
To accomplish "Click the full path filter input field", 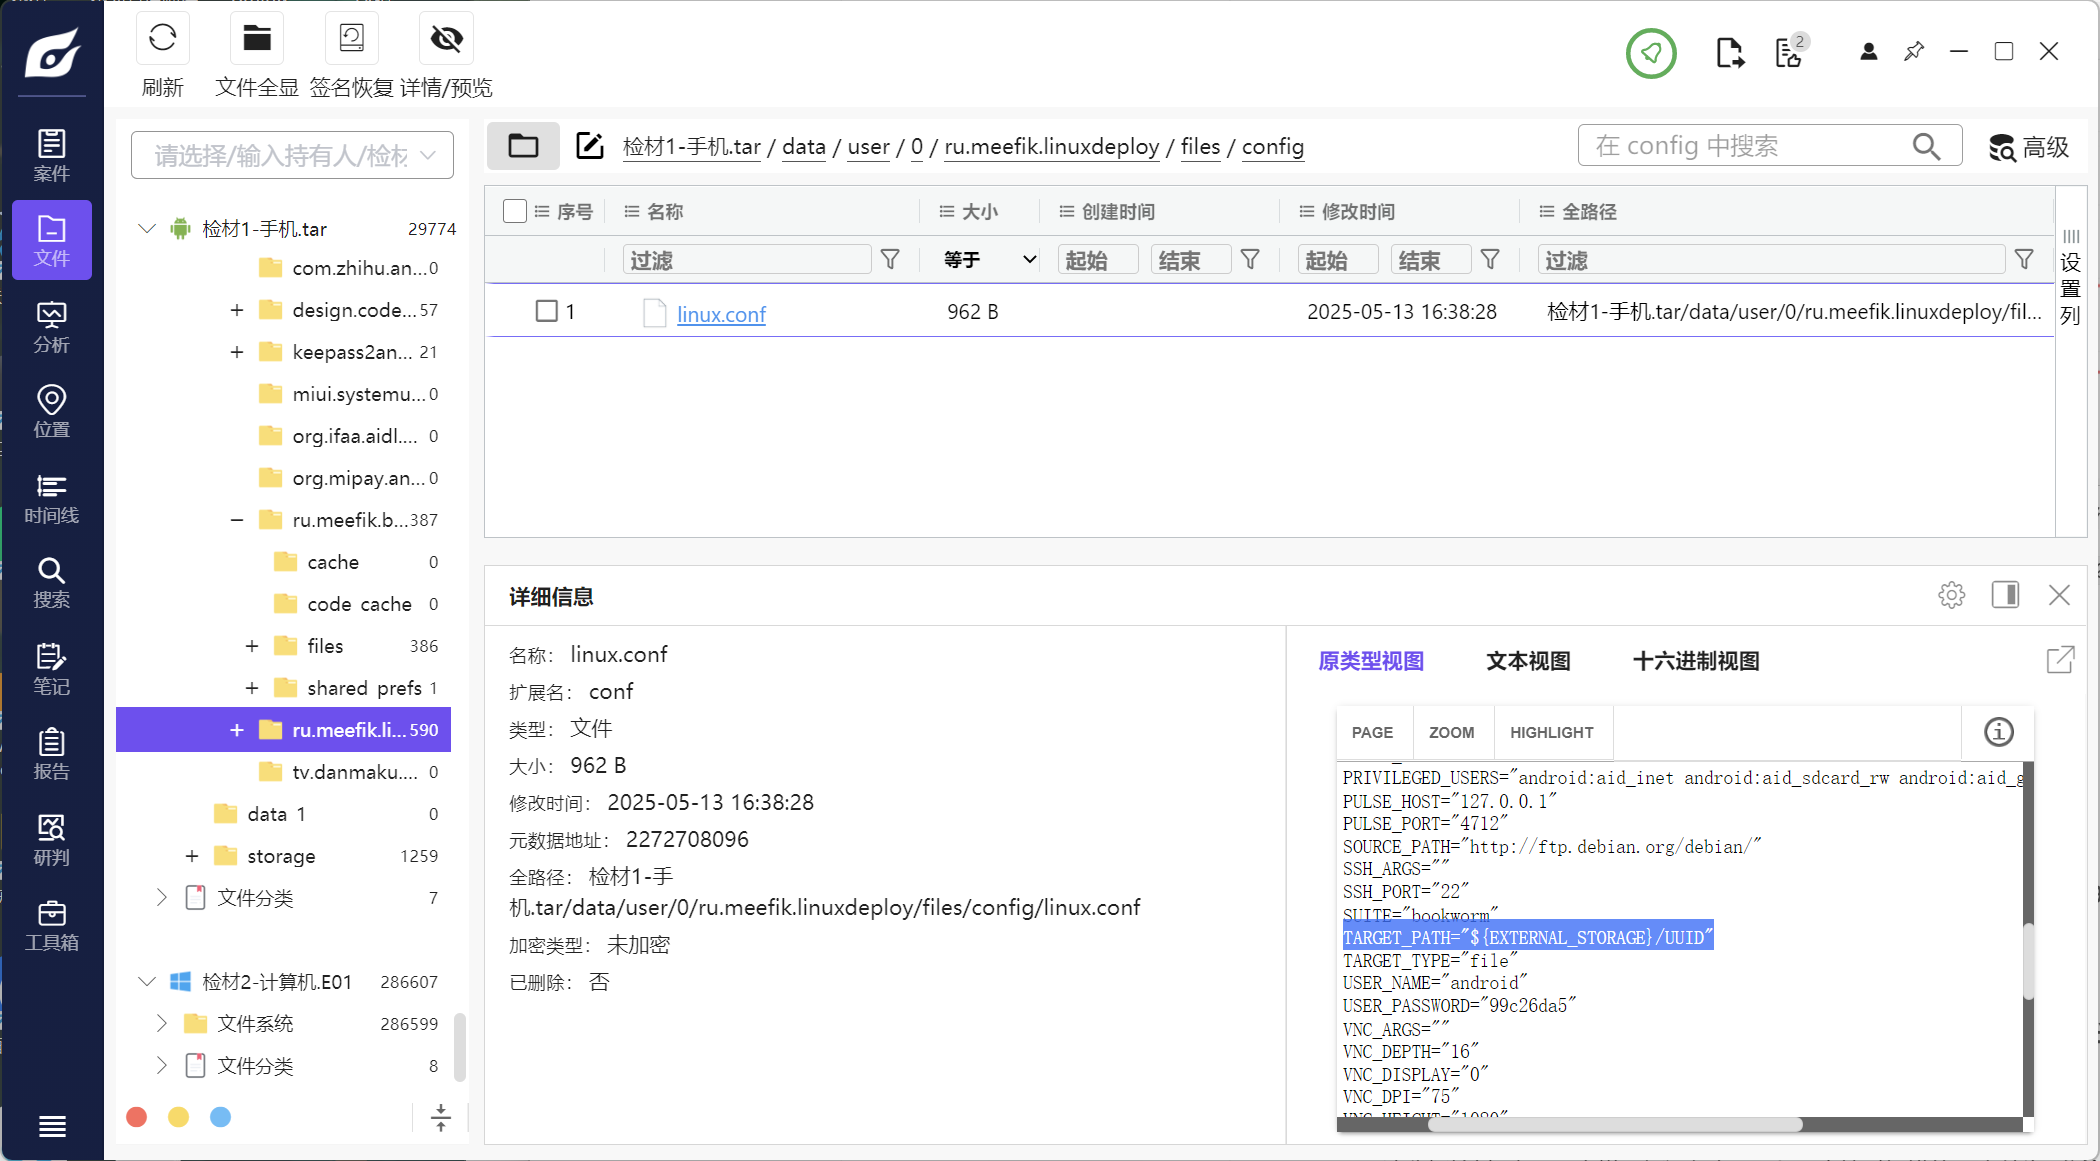I will click(x=1771, y=260).
